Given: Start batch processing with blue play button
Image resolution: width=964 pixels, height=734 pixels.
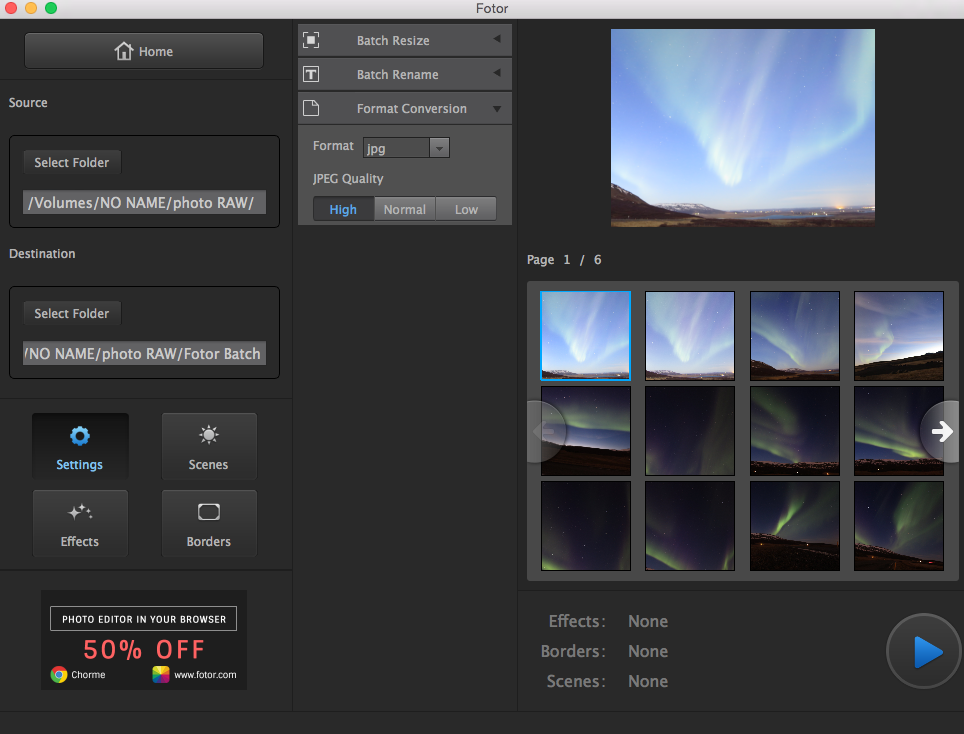Looking at the screenshot, I should click(x=924, y=651).
